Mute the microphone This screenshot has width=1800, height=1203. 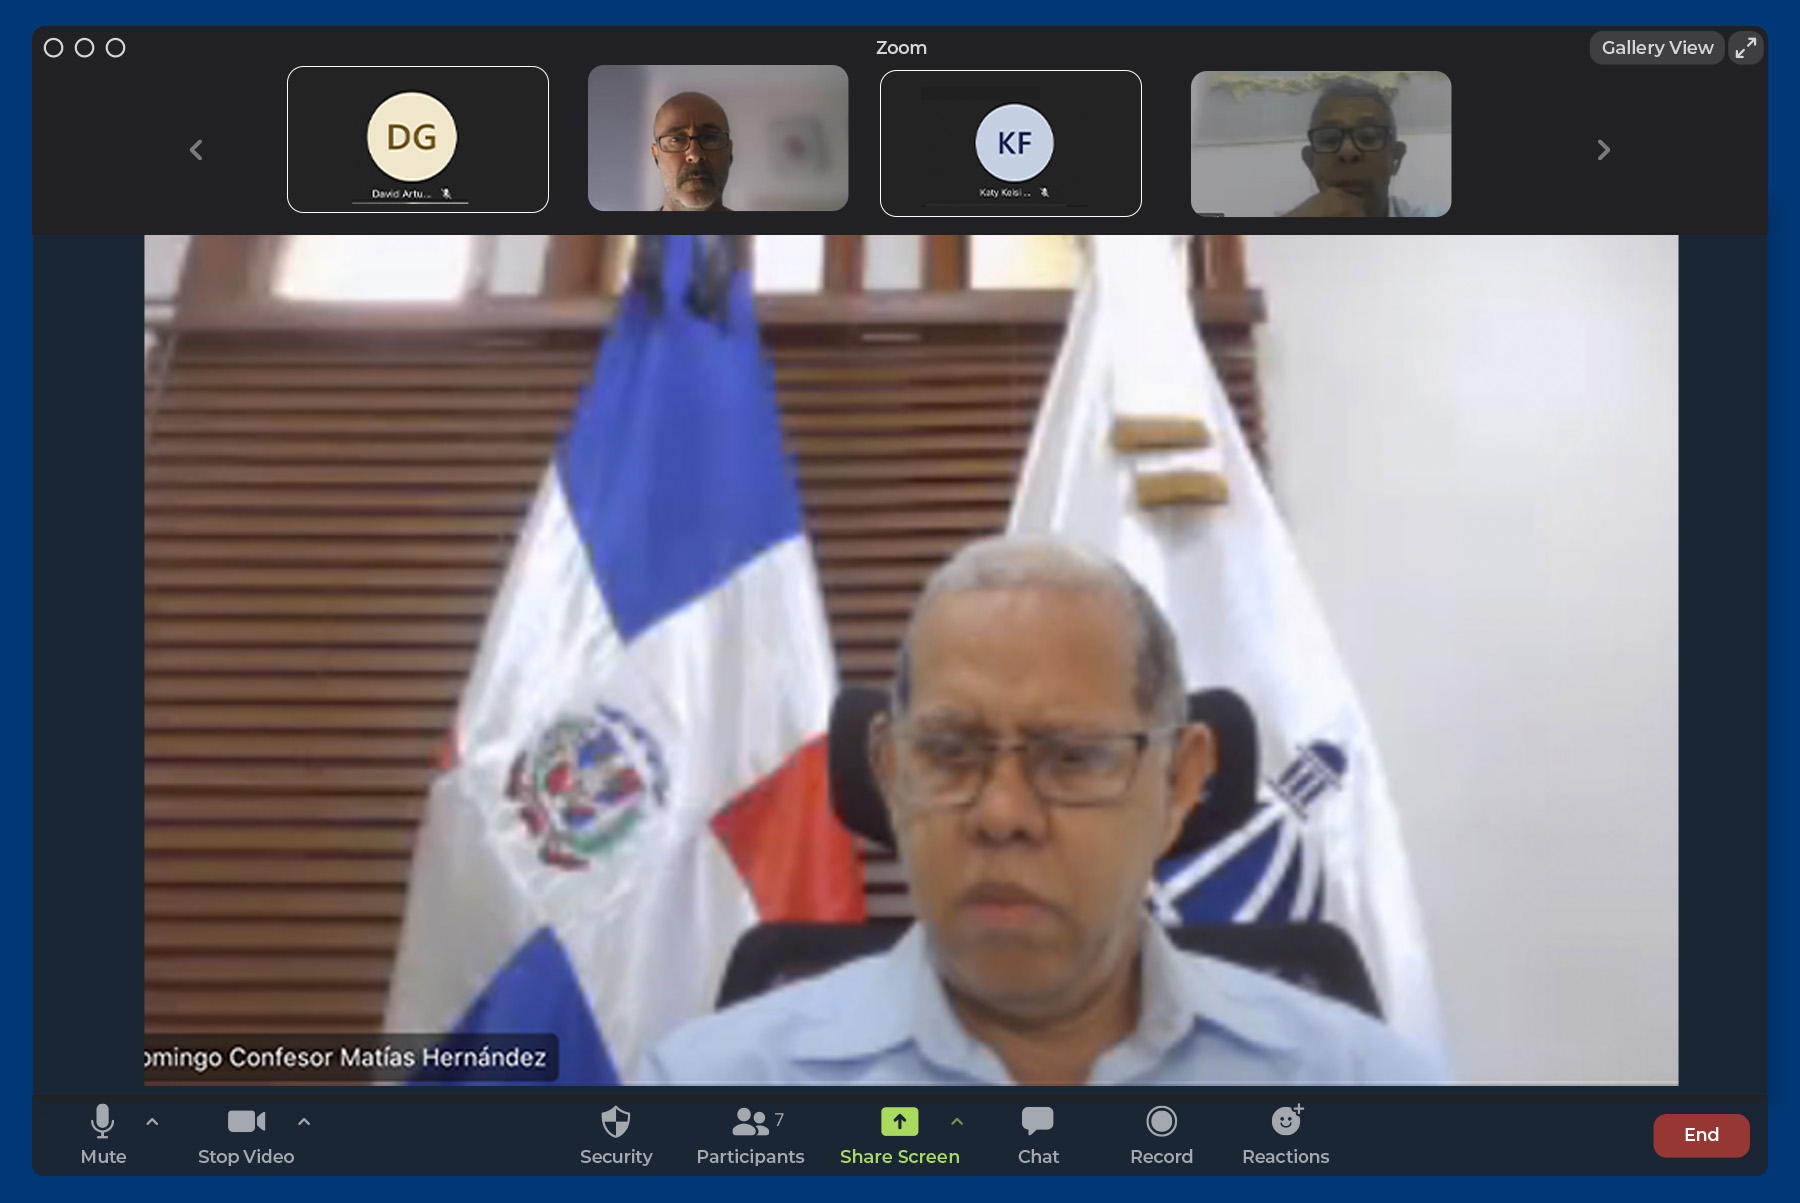coord(102,1132)
